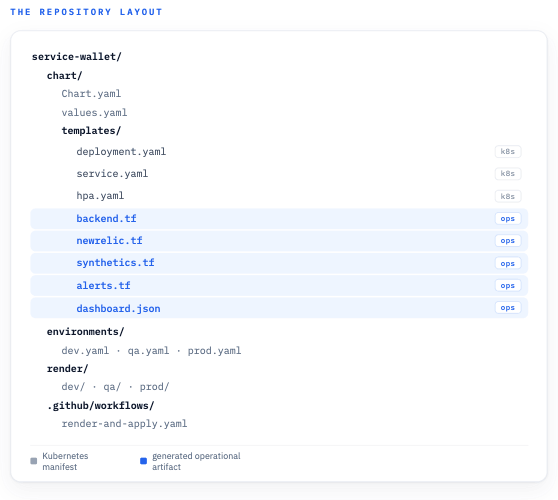Select the templates/ folder

pos(91,131)
